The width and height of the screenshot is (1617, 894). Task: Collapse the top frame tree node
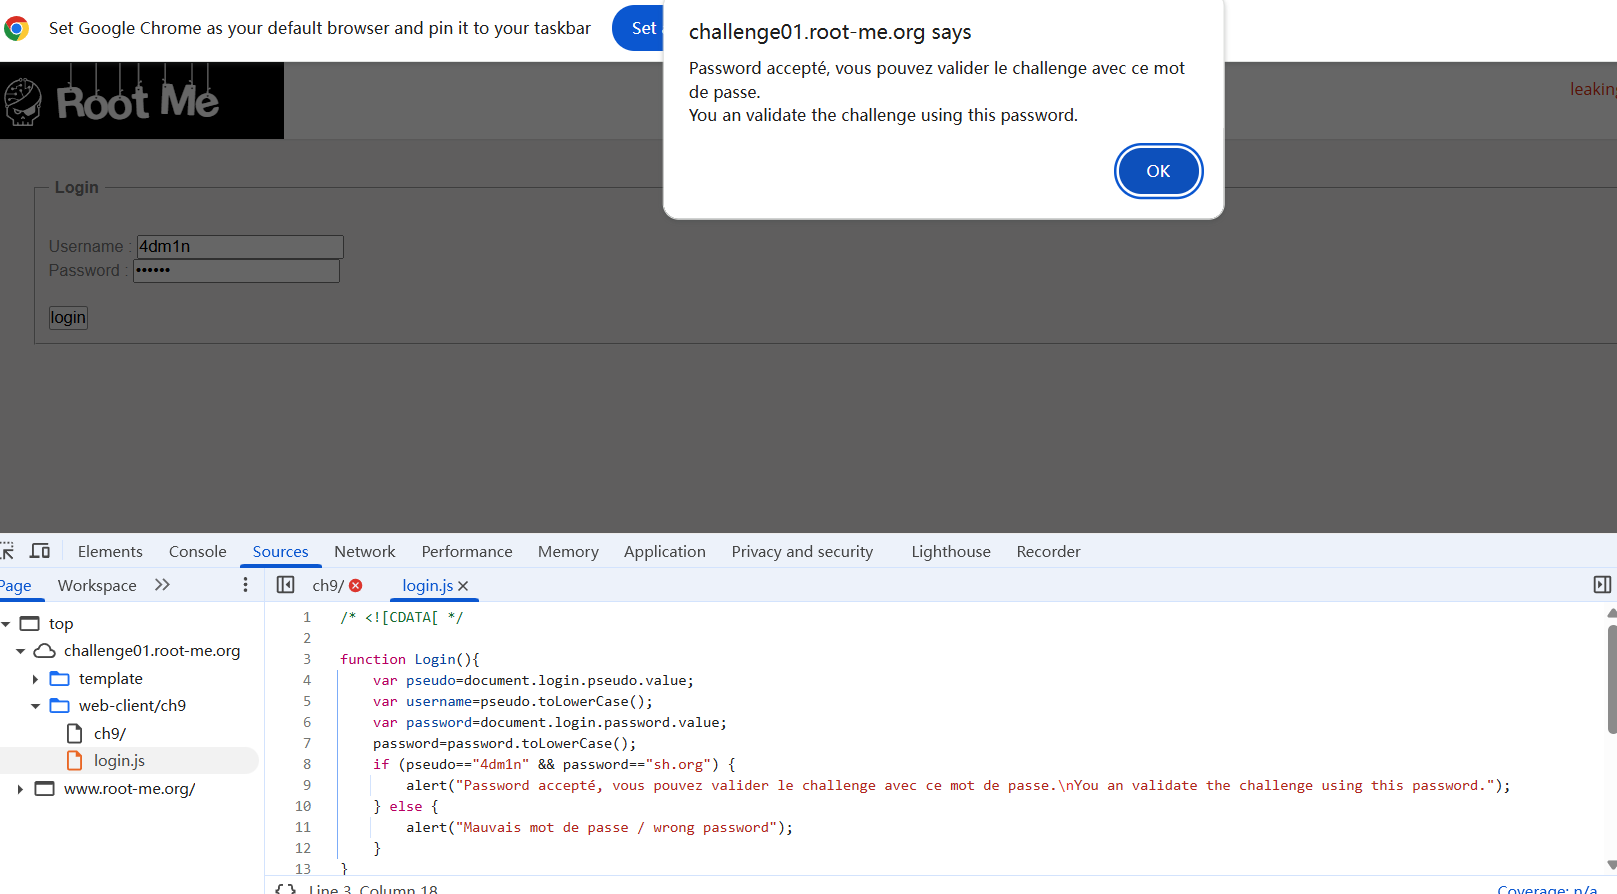pos(6,624)
